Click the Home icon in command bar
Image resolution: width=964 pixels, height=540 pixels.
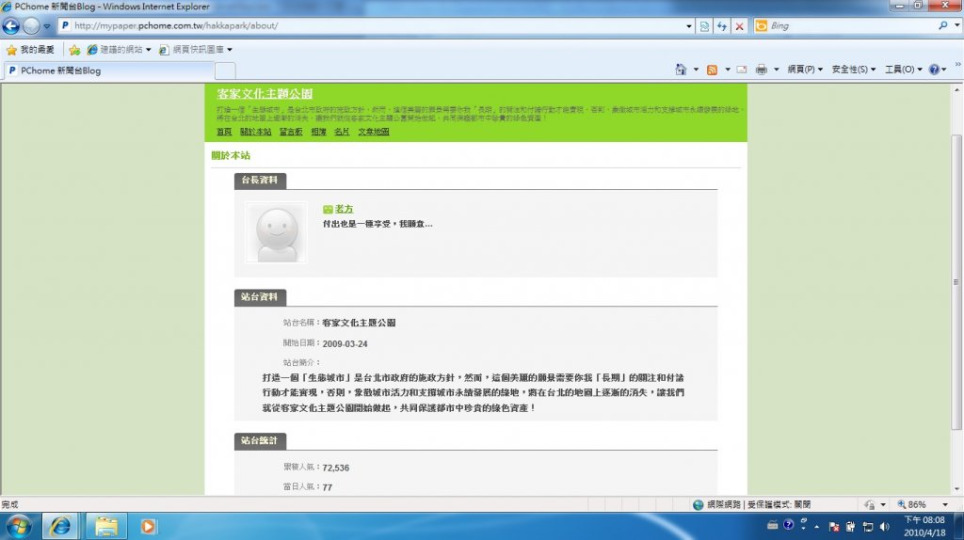(681, 70)
